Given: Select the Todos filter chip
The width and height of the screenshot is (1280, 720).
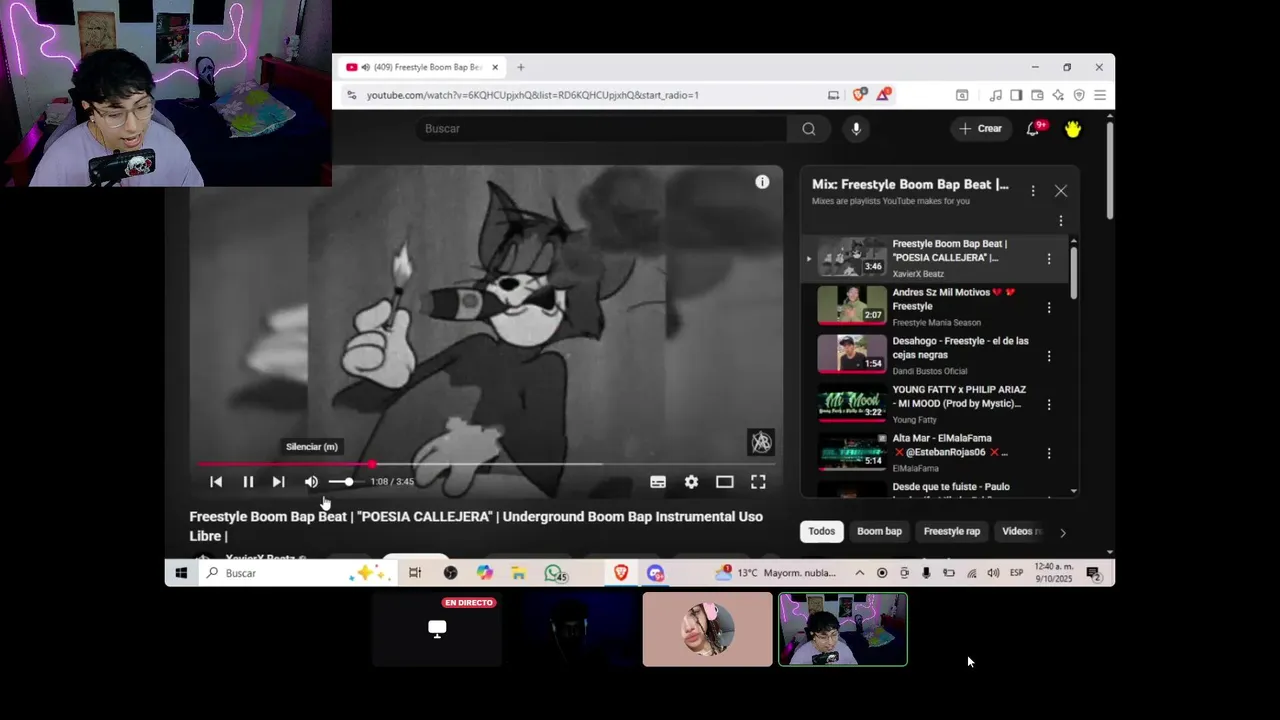Looking at the screenshot, I should tap(822, 532).
